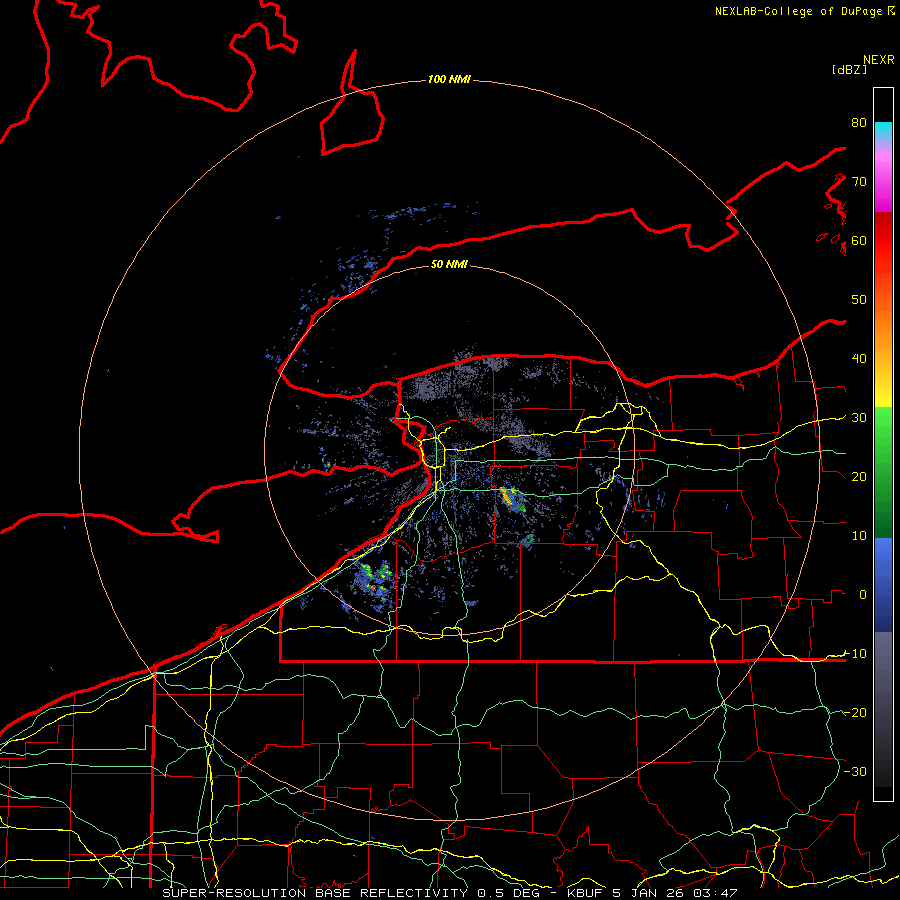900x900 pixels.
Task: Click the 60 value on the dBZ scale
Action: (859, 241)
